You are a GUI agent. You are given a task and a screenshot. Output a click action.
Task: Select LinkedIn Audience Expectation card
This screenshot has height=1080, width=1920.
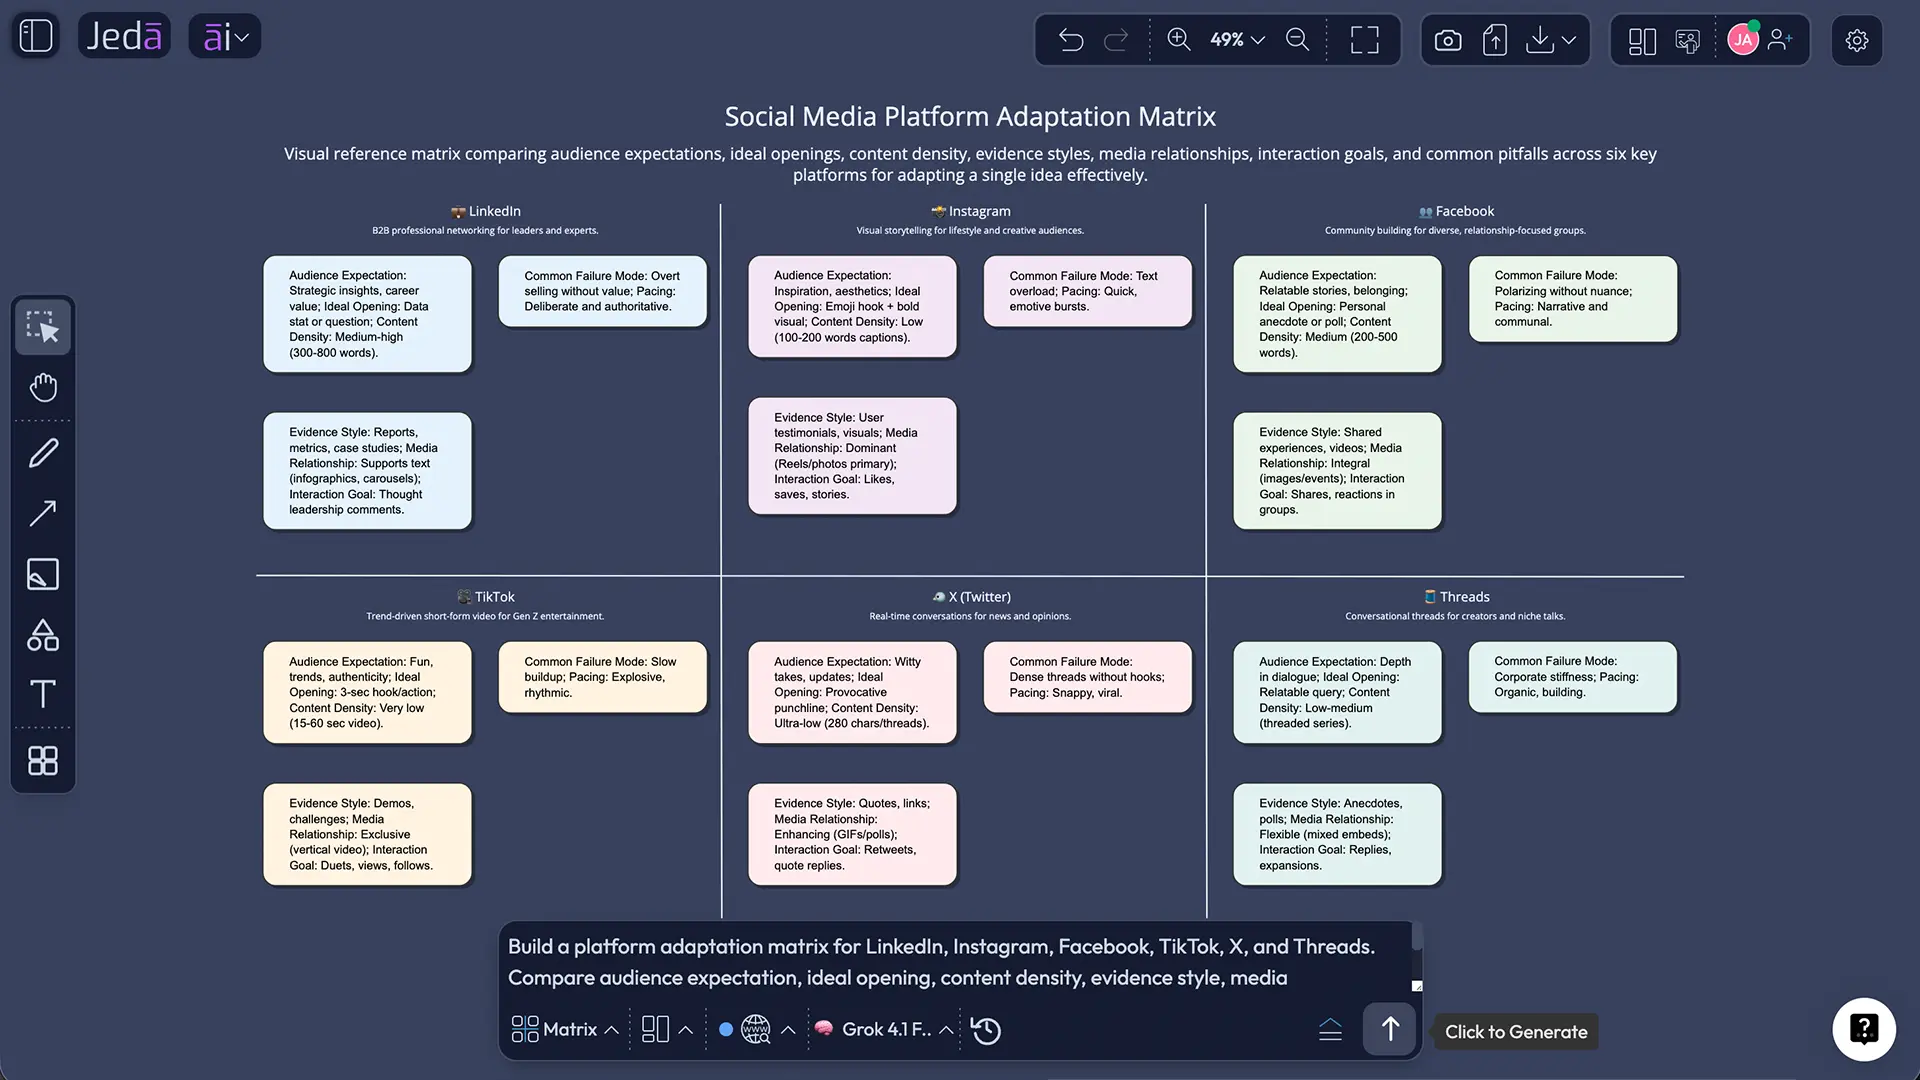(x=367, y=314)
